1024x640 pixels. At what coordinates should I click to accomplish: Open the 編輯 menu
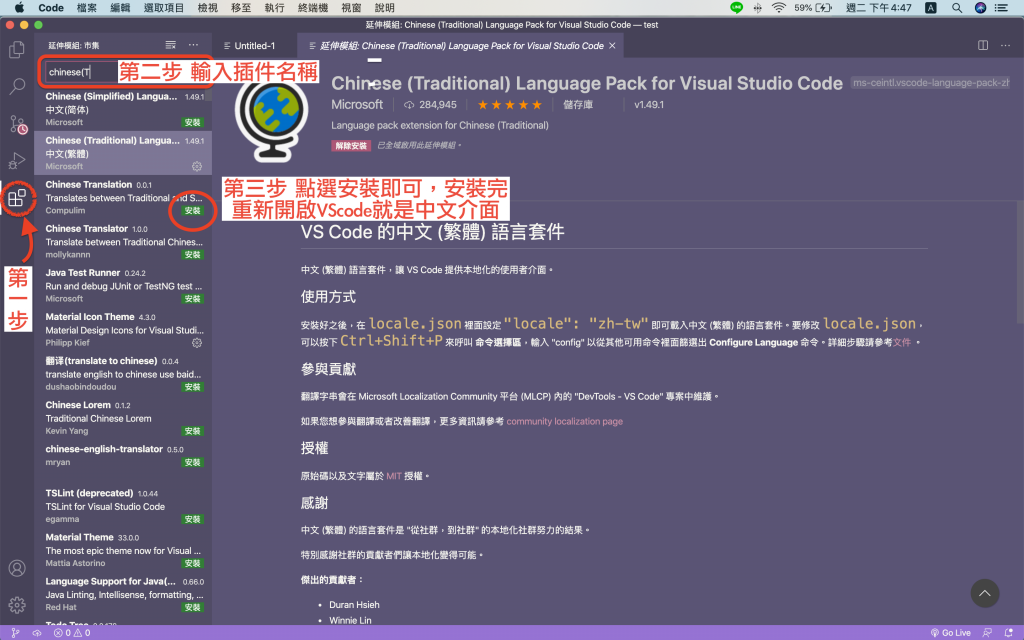[x=120, y=8]
